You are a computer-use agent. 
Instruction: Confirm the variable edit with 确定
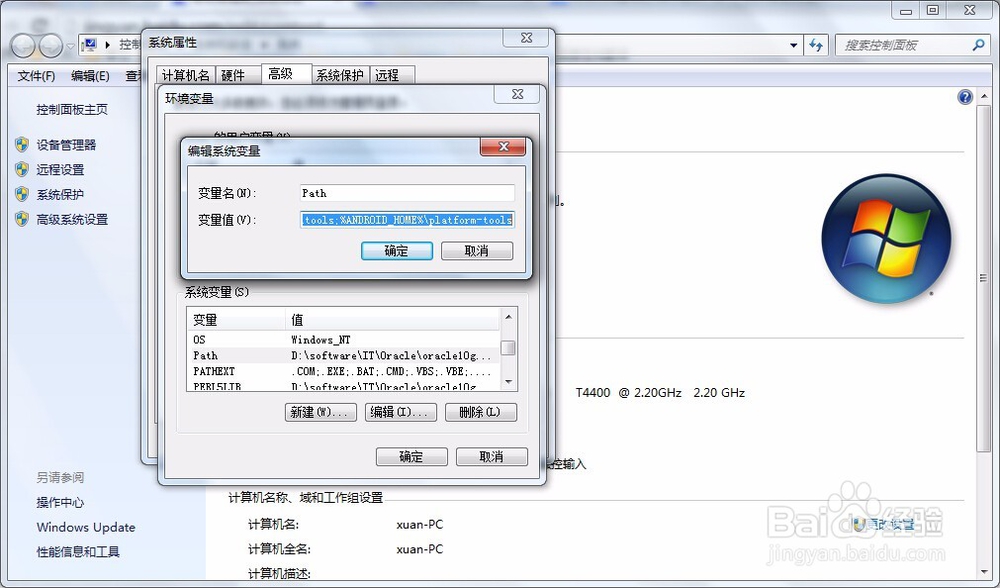(396, 251)
